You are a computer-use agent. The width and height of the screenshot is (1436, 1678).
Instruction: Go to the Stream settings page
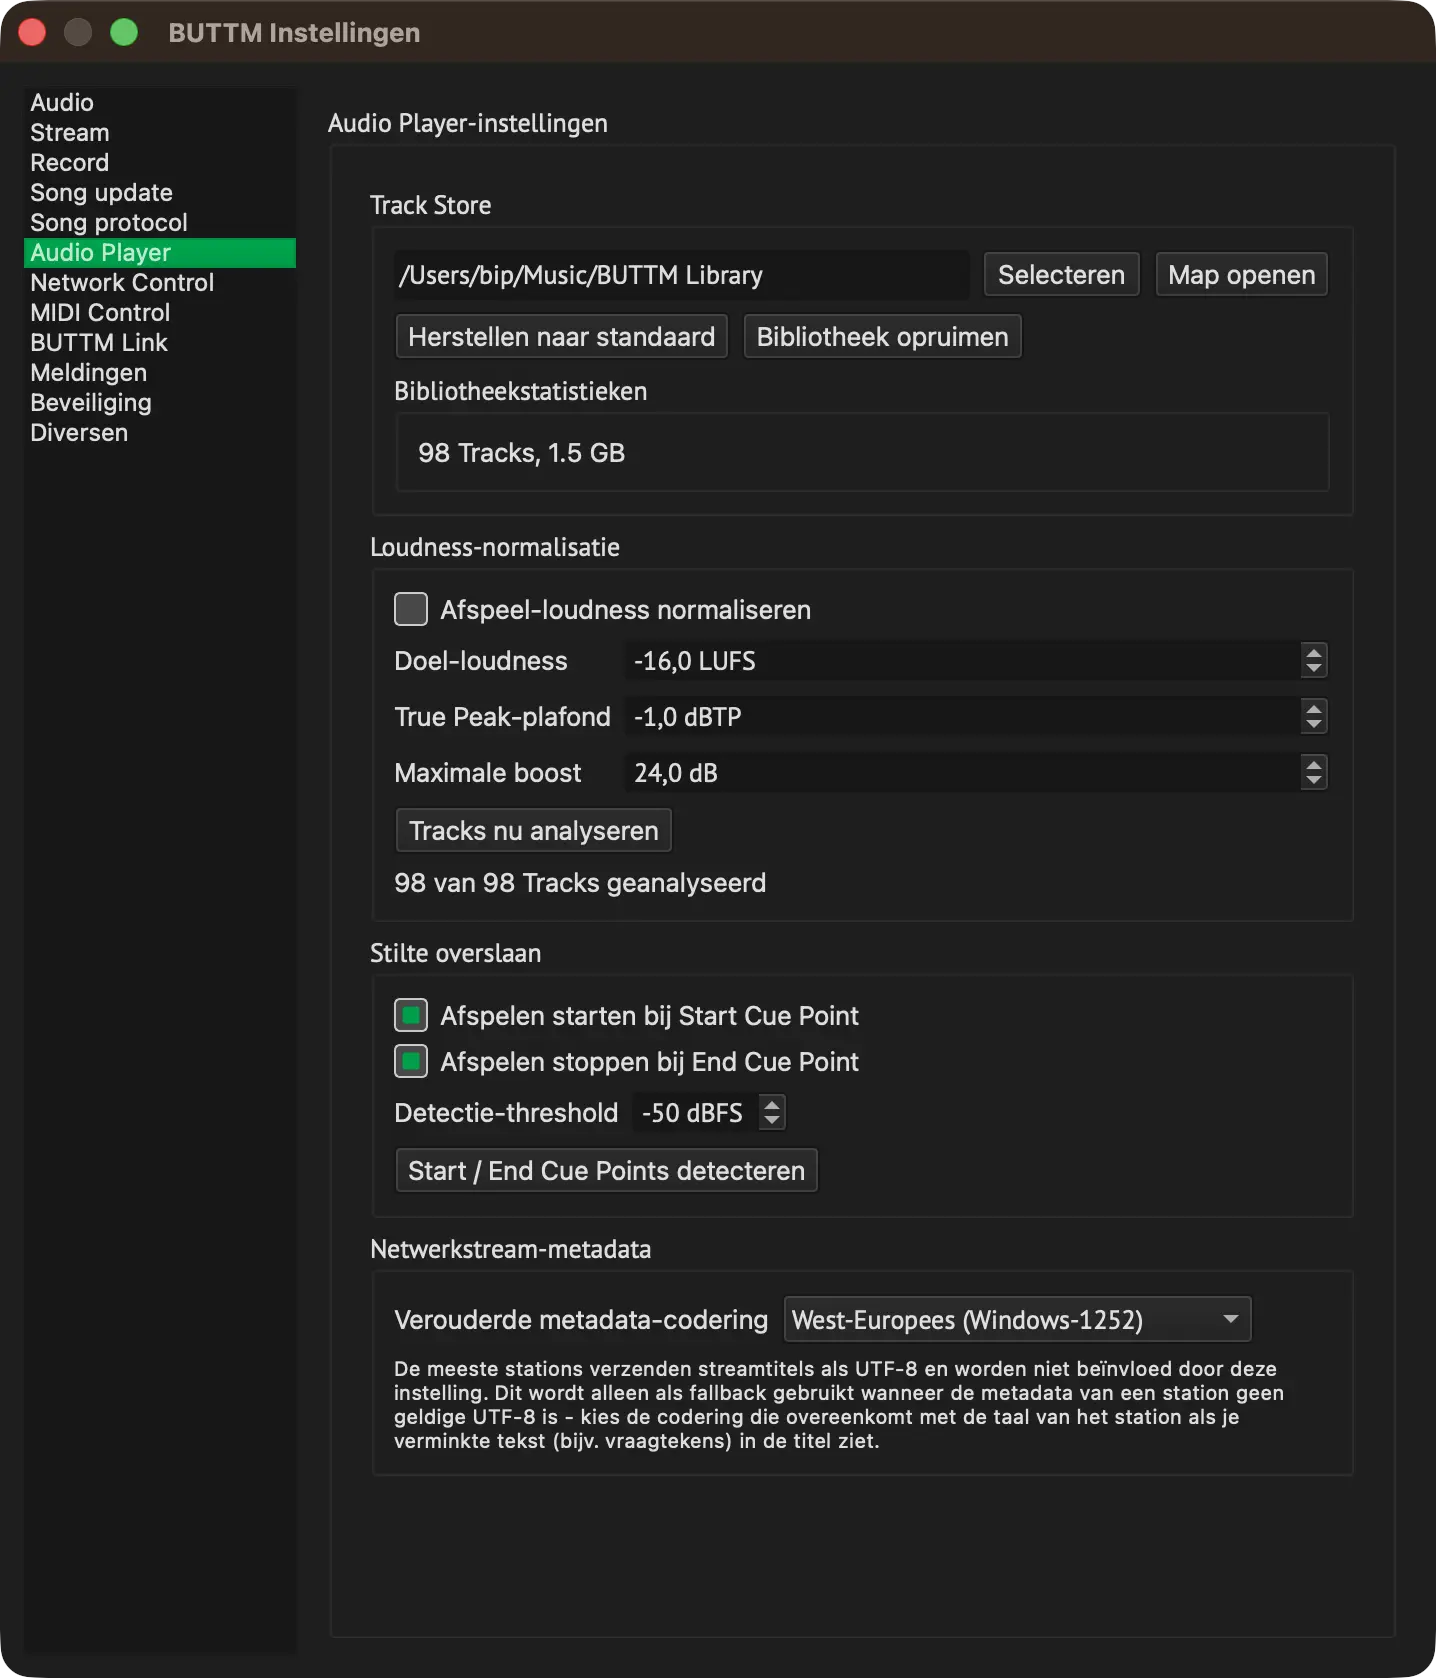tap(160, 133)
